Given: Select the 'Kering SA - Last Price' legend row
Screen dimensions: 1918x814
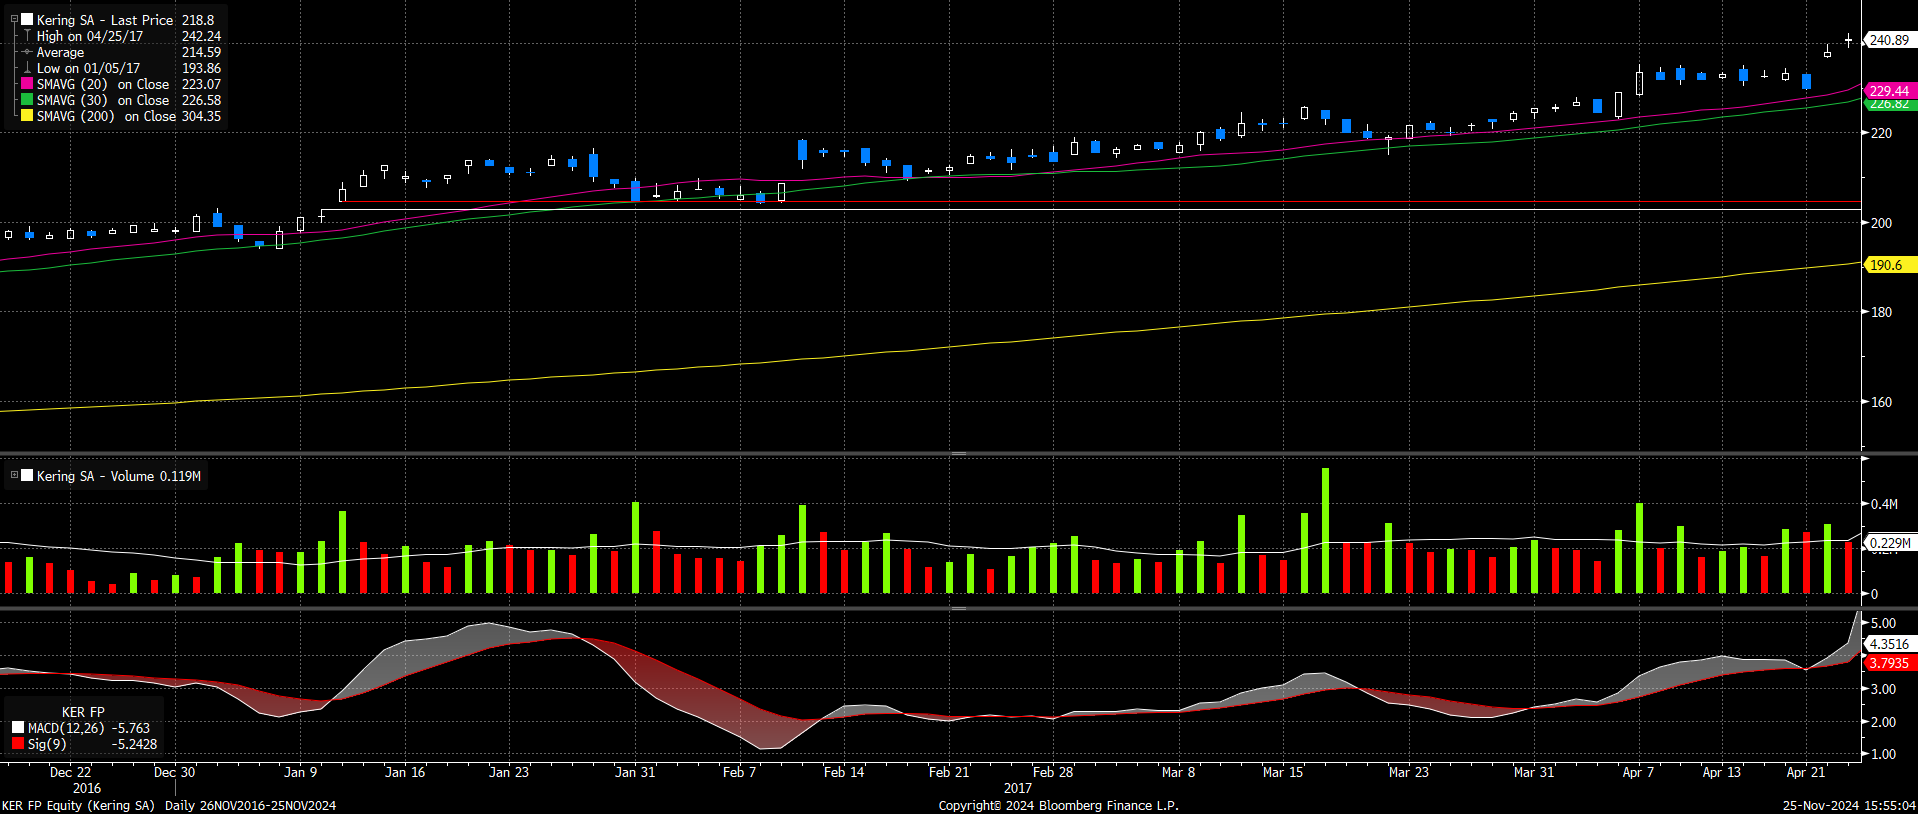Looking at the screenshot, I should tap(121, 20).
